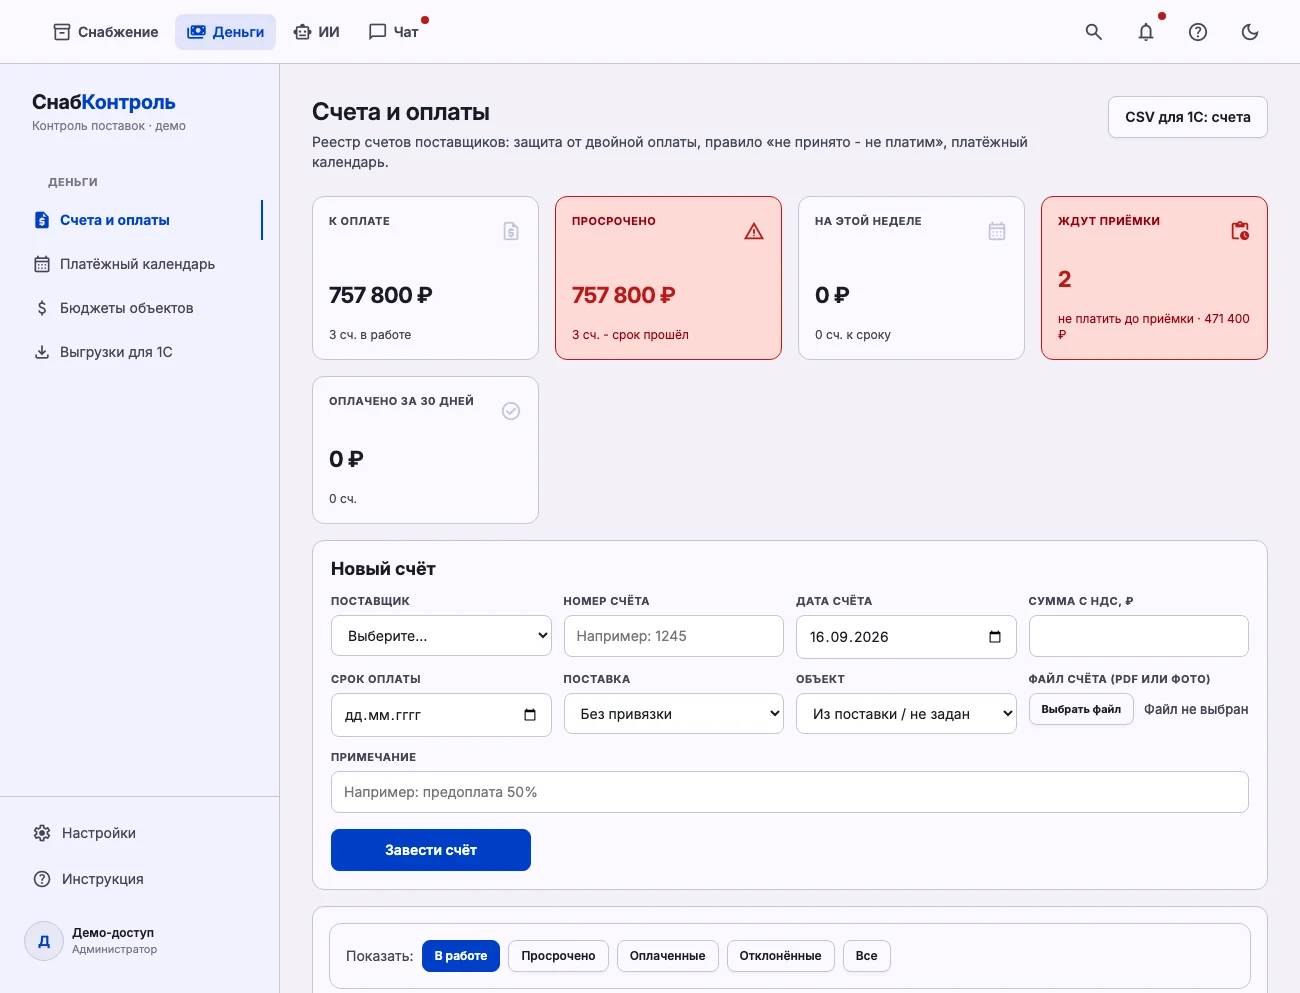The image size is (1300, 993).
Task: Show Отклонённые invoices
Action: (781, 956)
